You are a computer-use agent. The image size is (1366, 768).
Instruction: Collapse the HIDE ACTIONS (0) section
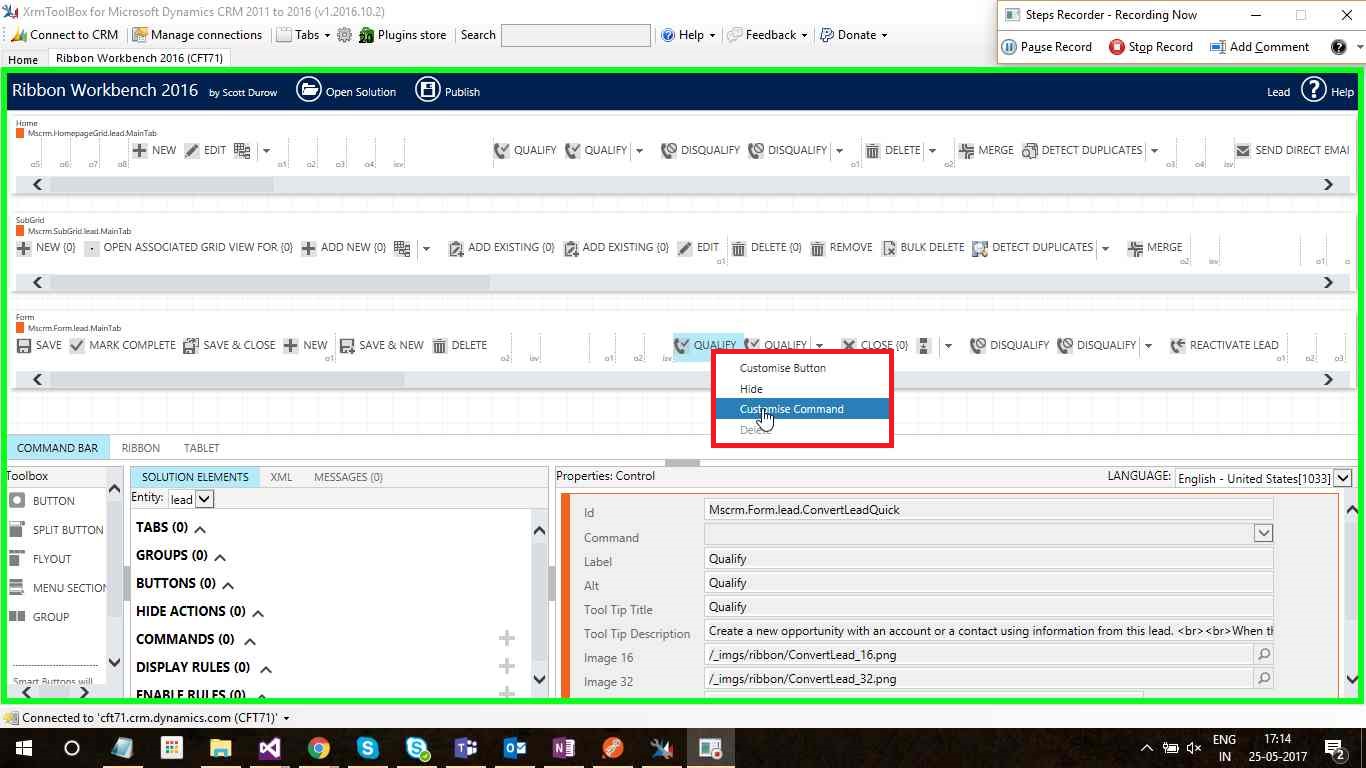point(258,613)
